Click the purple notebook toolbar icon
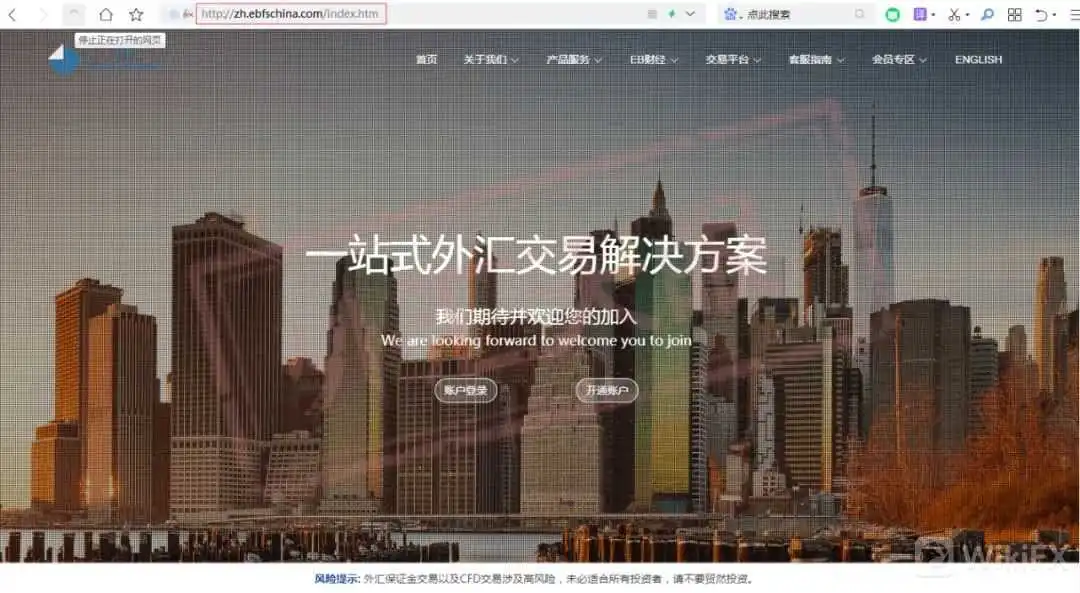1080x593 pixels. coord(920,14)
